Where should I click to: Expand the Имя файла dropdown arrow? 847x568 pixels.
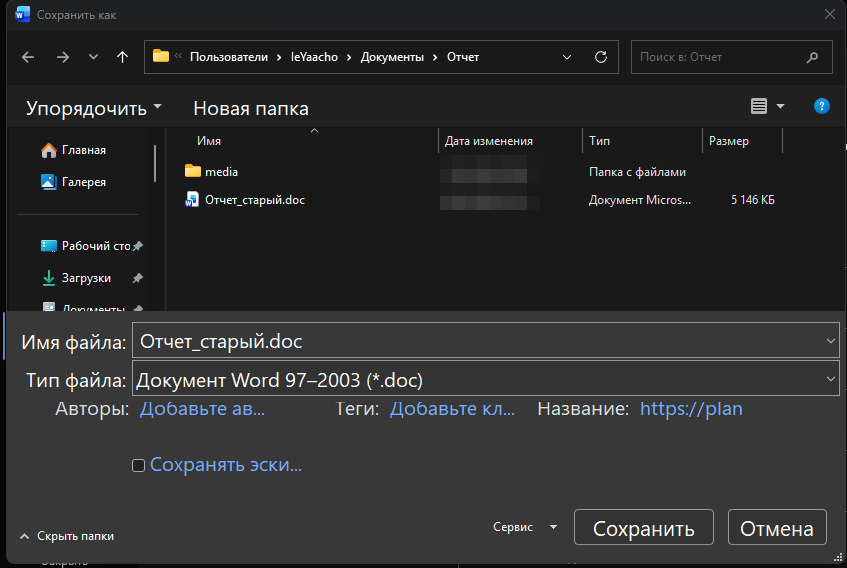pos(831,341)
